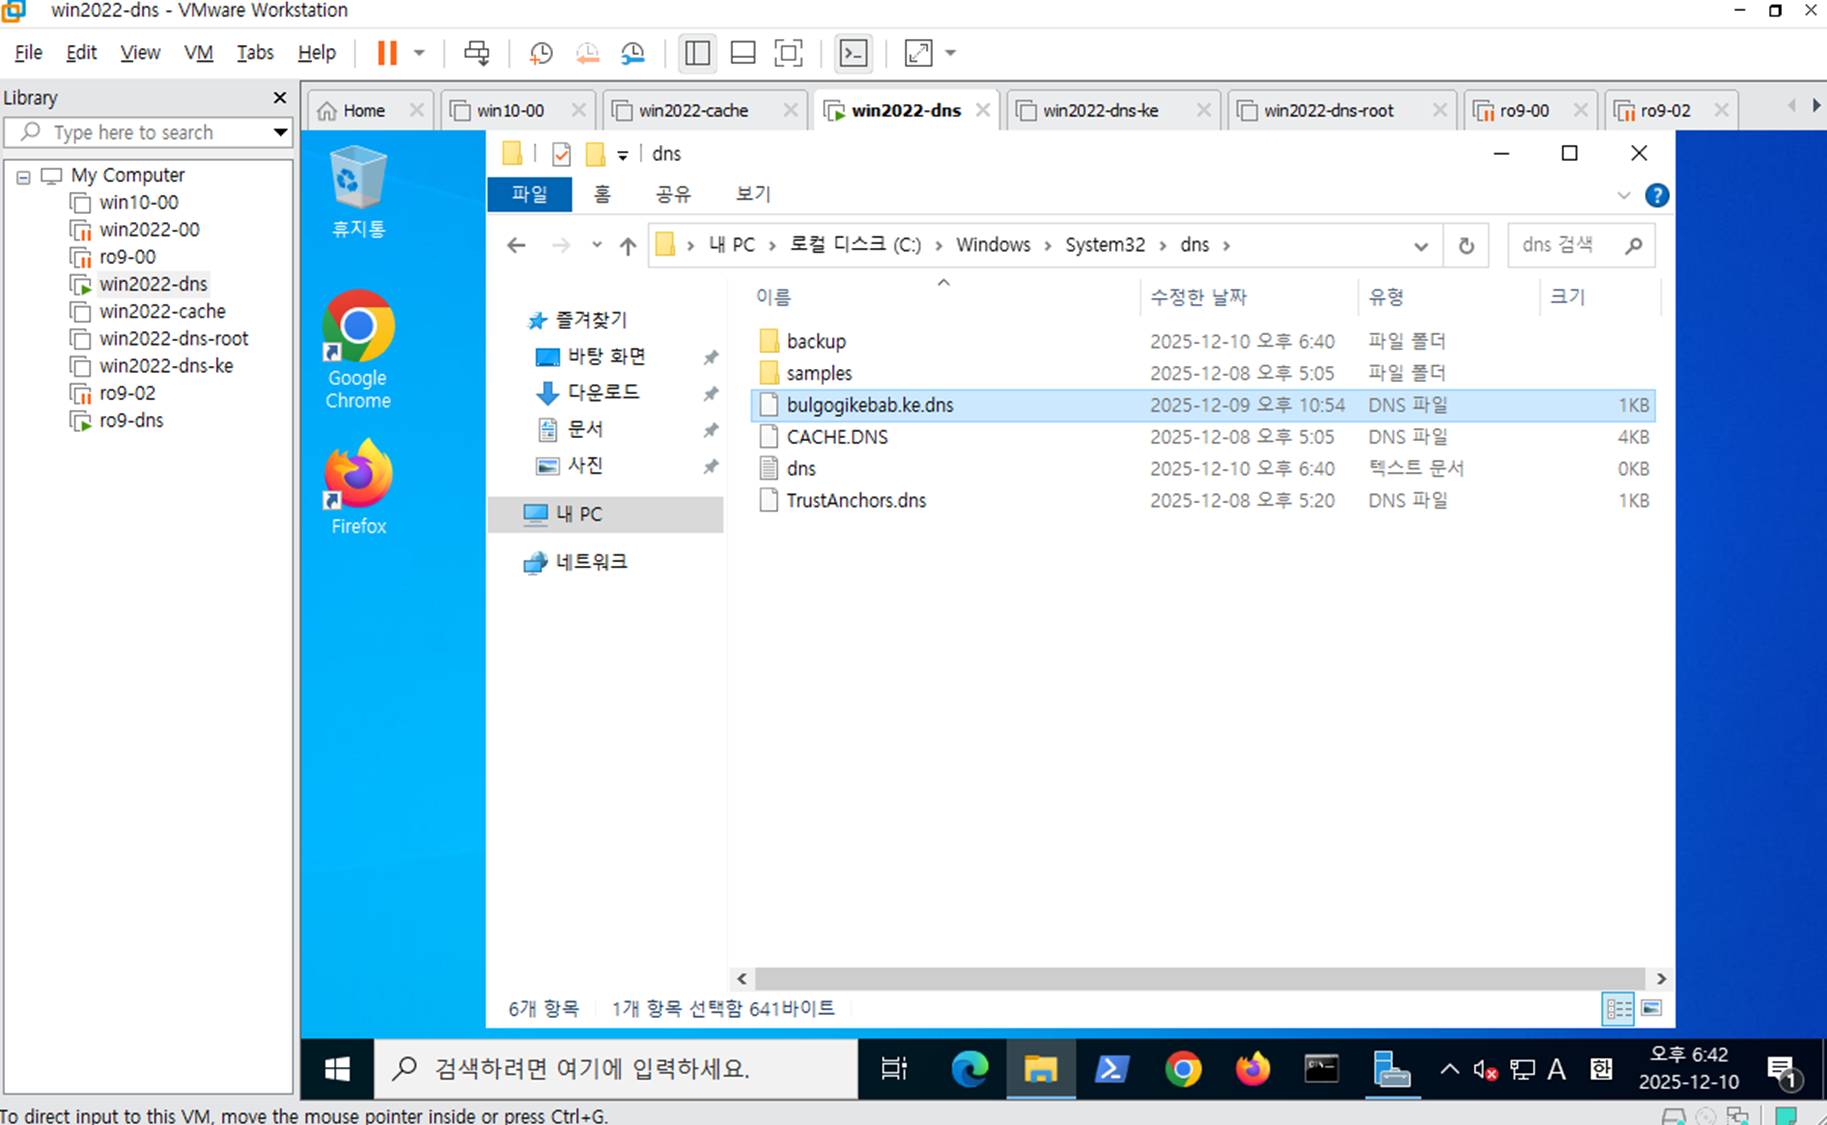Switch to large icons view layout

coord(1651,1008)
